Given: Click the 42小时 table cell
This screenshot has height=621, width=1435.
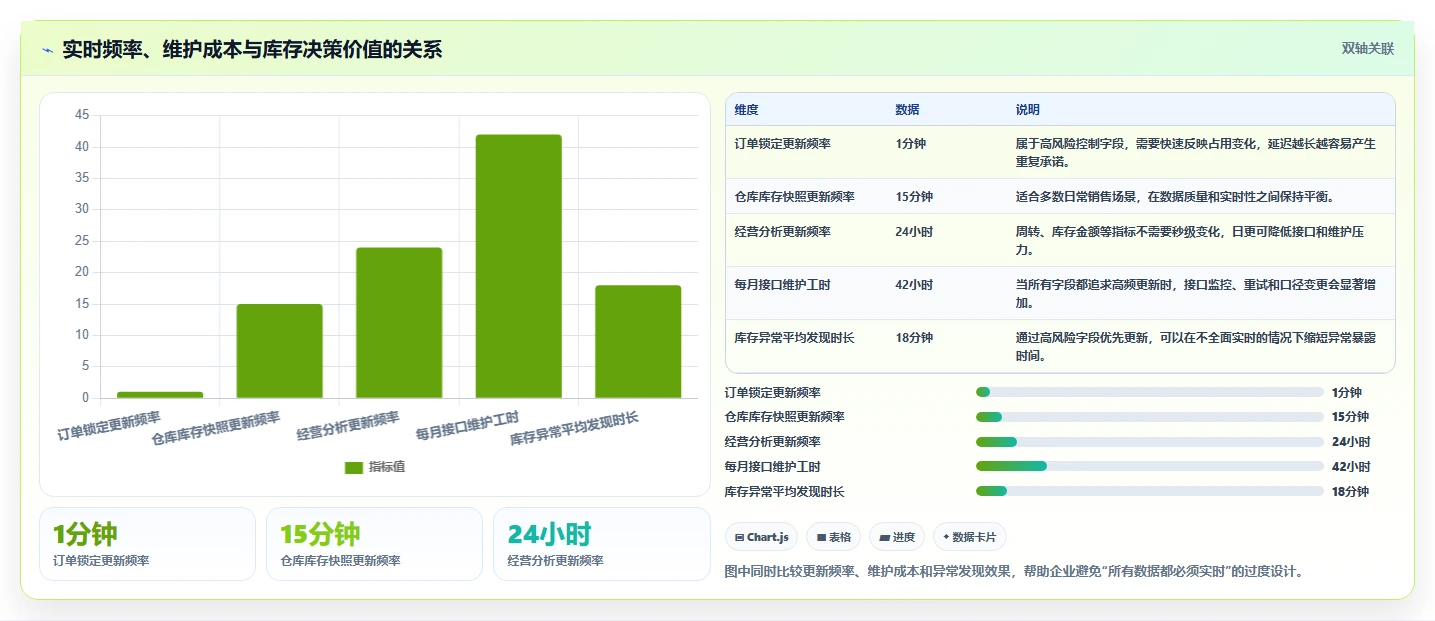Looking at the screenshot, I should (x=914, y=285).
